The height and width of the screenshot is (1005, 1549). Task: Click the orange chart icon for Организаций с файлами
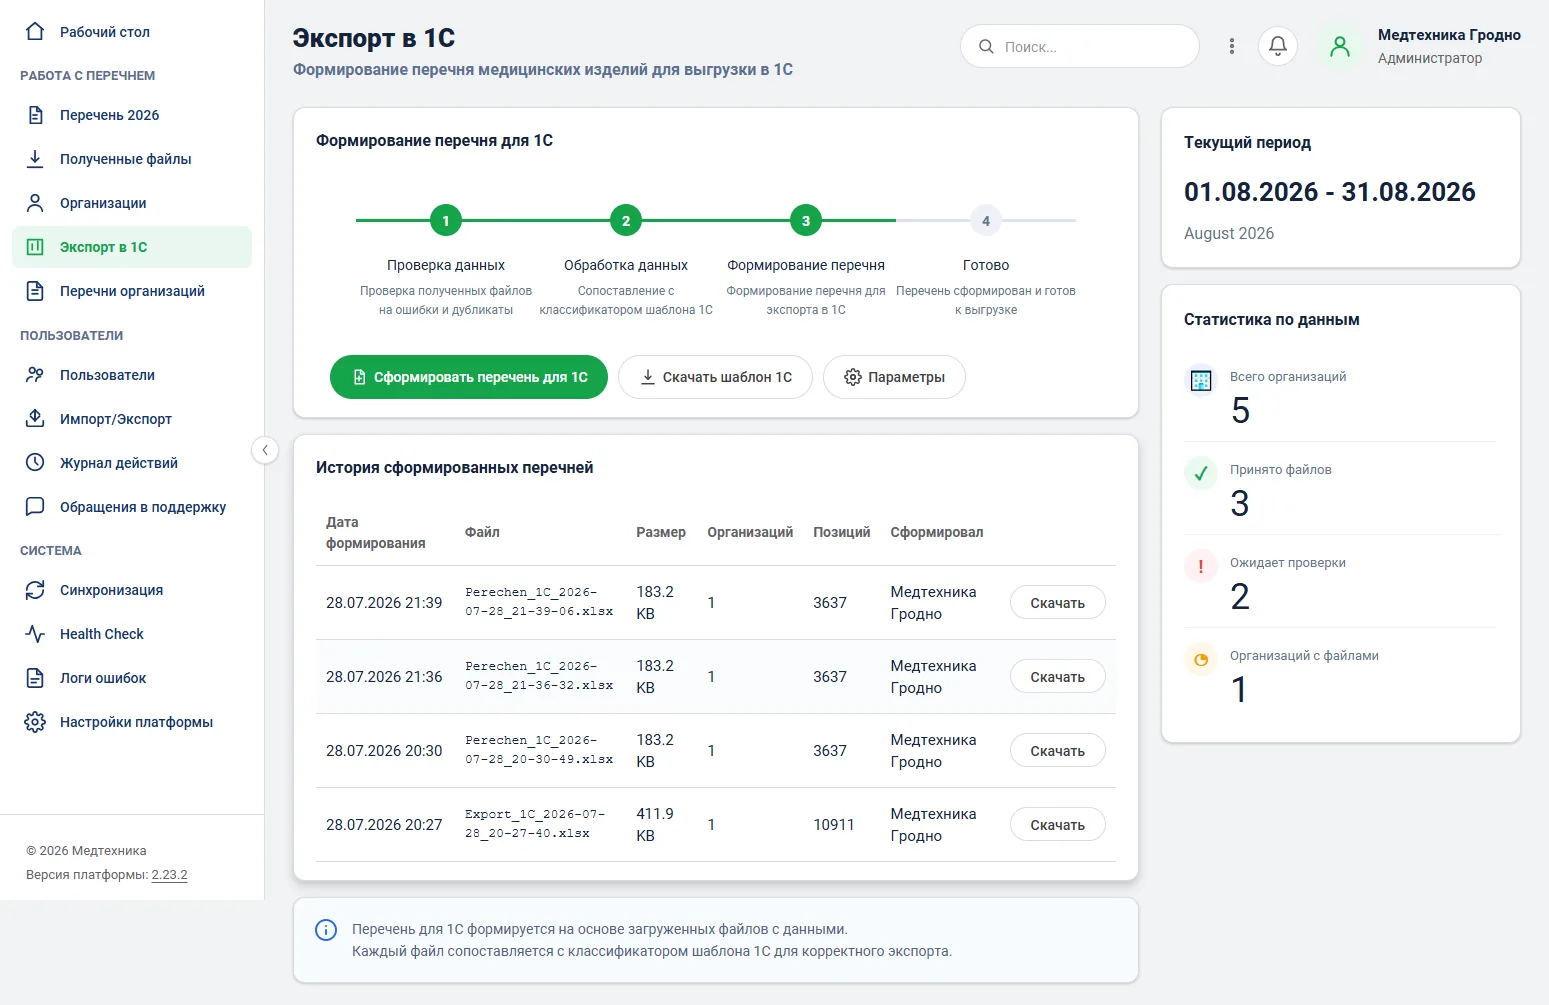pyautogui.click(x=1201, y=659)
